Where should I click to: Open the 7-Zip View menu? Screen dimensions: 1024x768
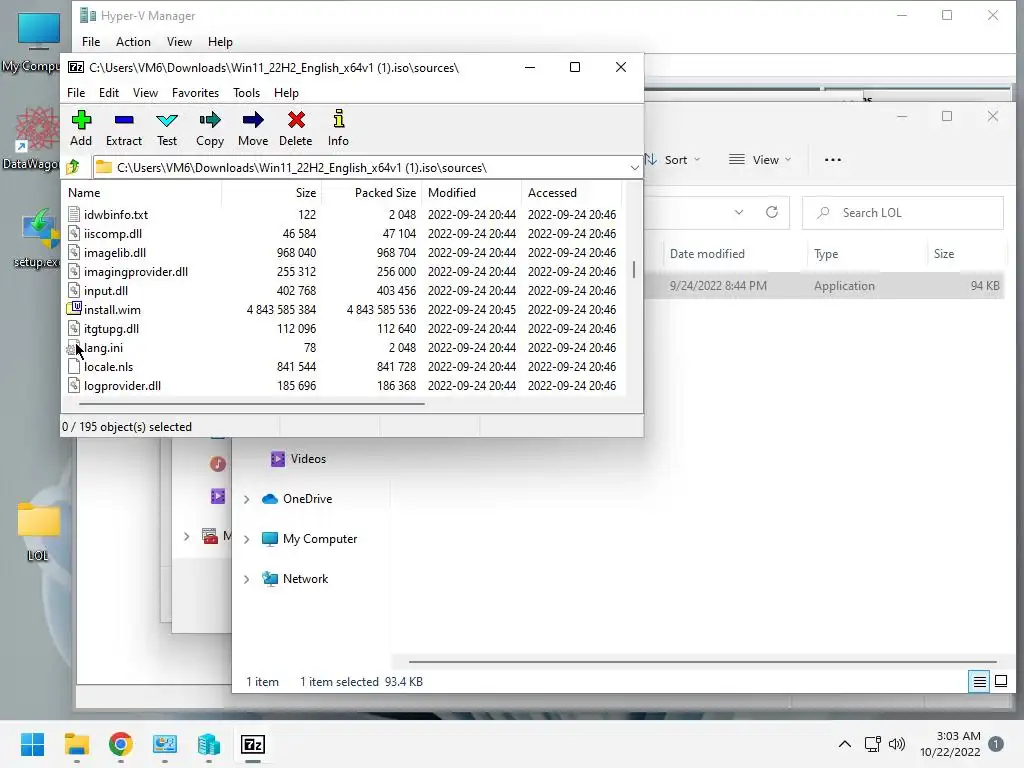coord(145,93)
